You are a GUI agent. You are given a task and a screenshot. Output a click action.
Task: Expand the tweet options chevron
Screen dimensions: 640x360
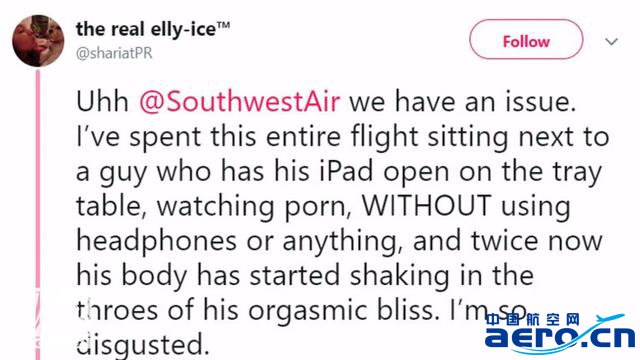click(x=611, y=41)
